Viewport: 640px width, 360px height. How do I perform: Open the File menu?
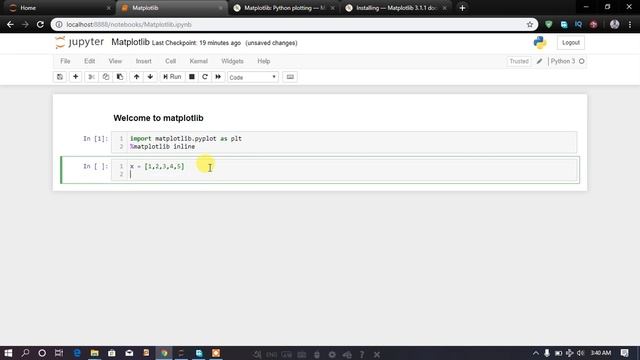click(x=65, y=61)
